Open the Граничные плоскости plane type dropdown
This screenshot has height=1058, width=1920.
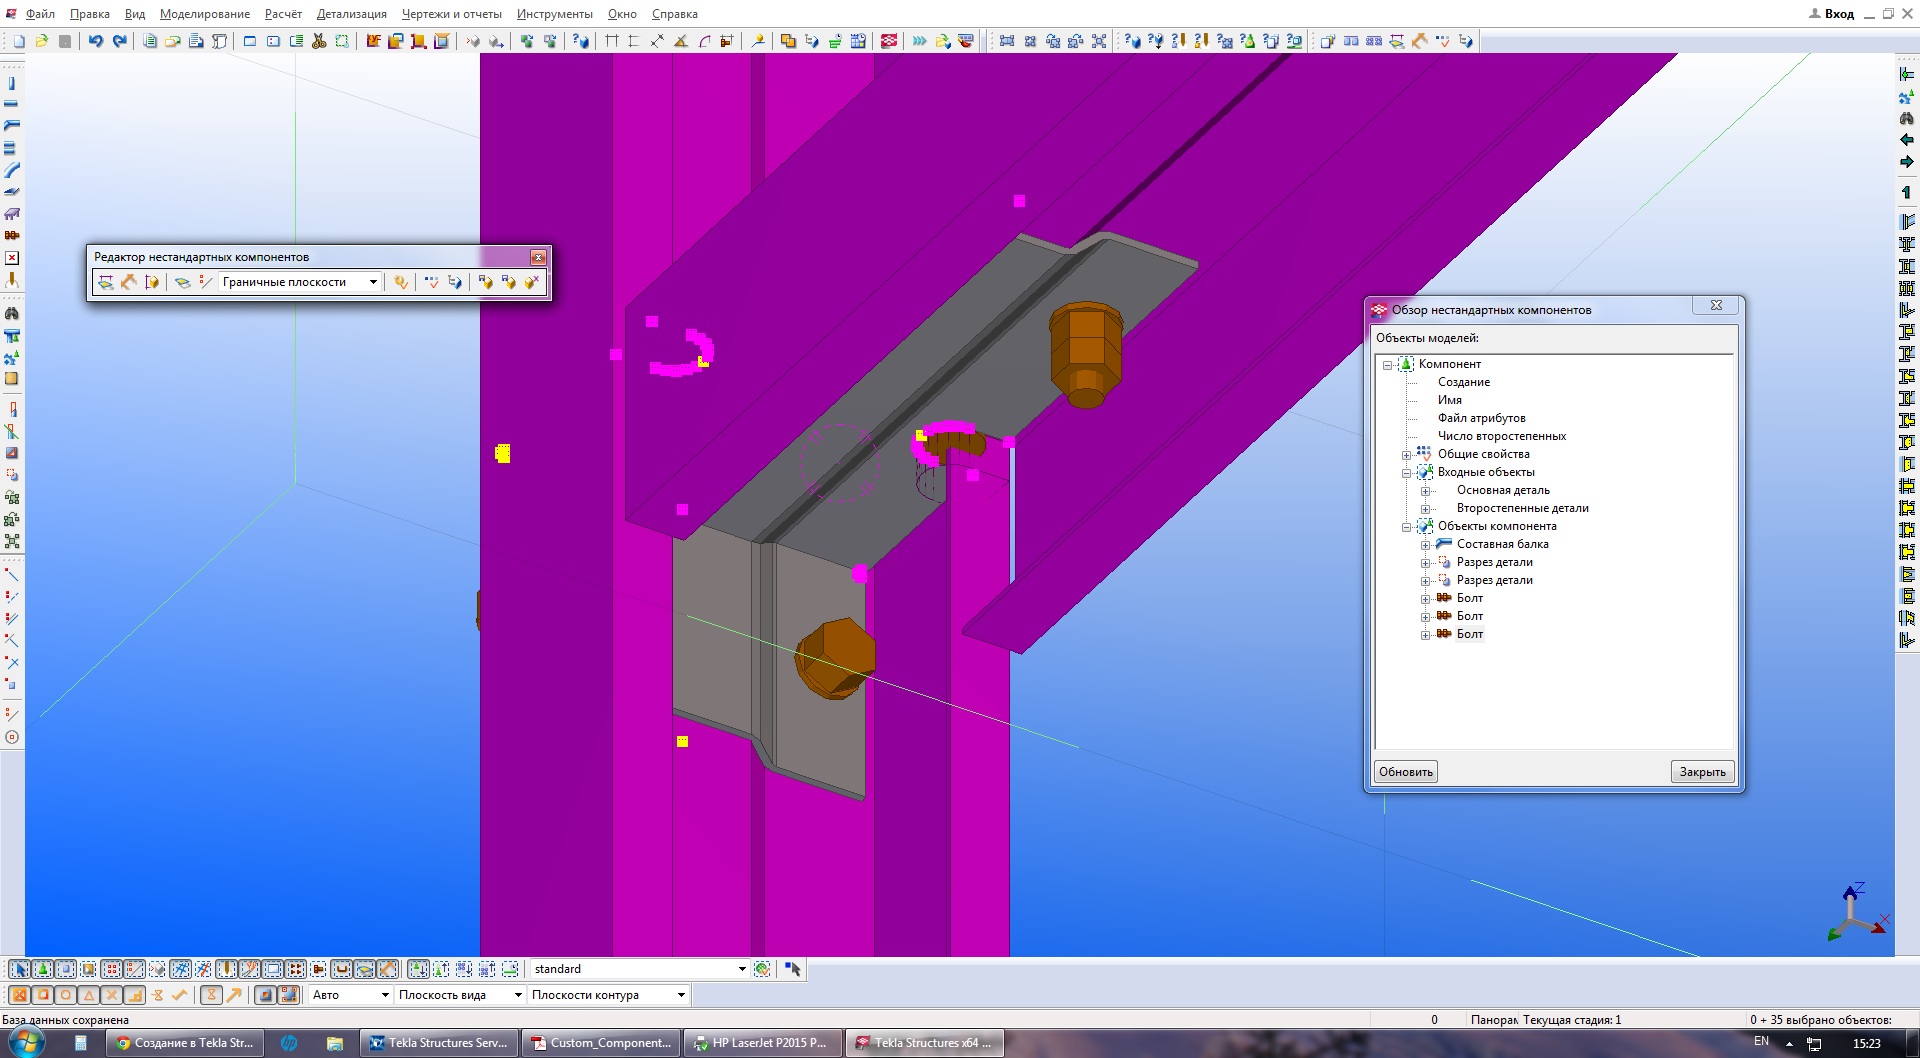373,282
